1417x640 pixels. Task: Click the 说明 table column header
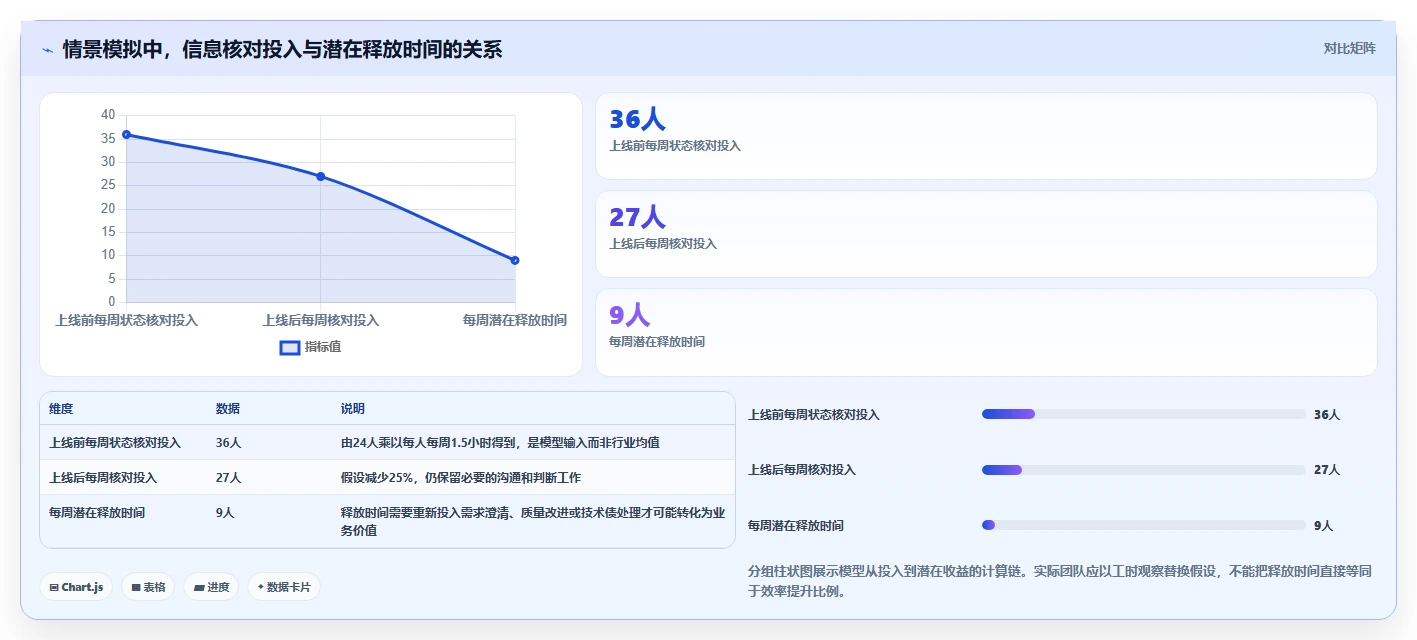click(353, 409)
